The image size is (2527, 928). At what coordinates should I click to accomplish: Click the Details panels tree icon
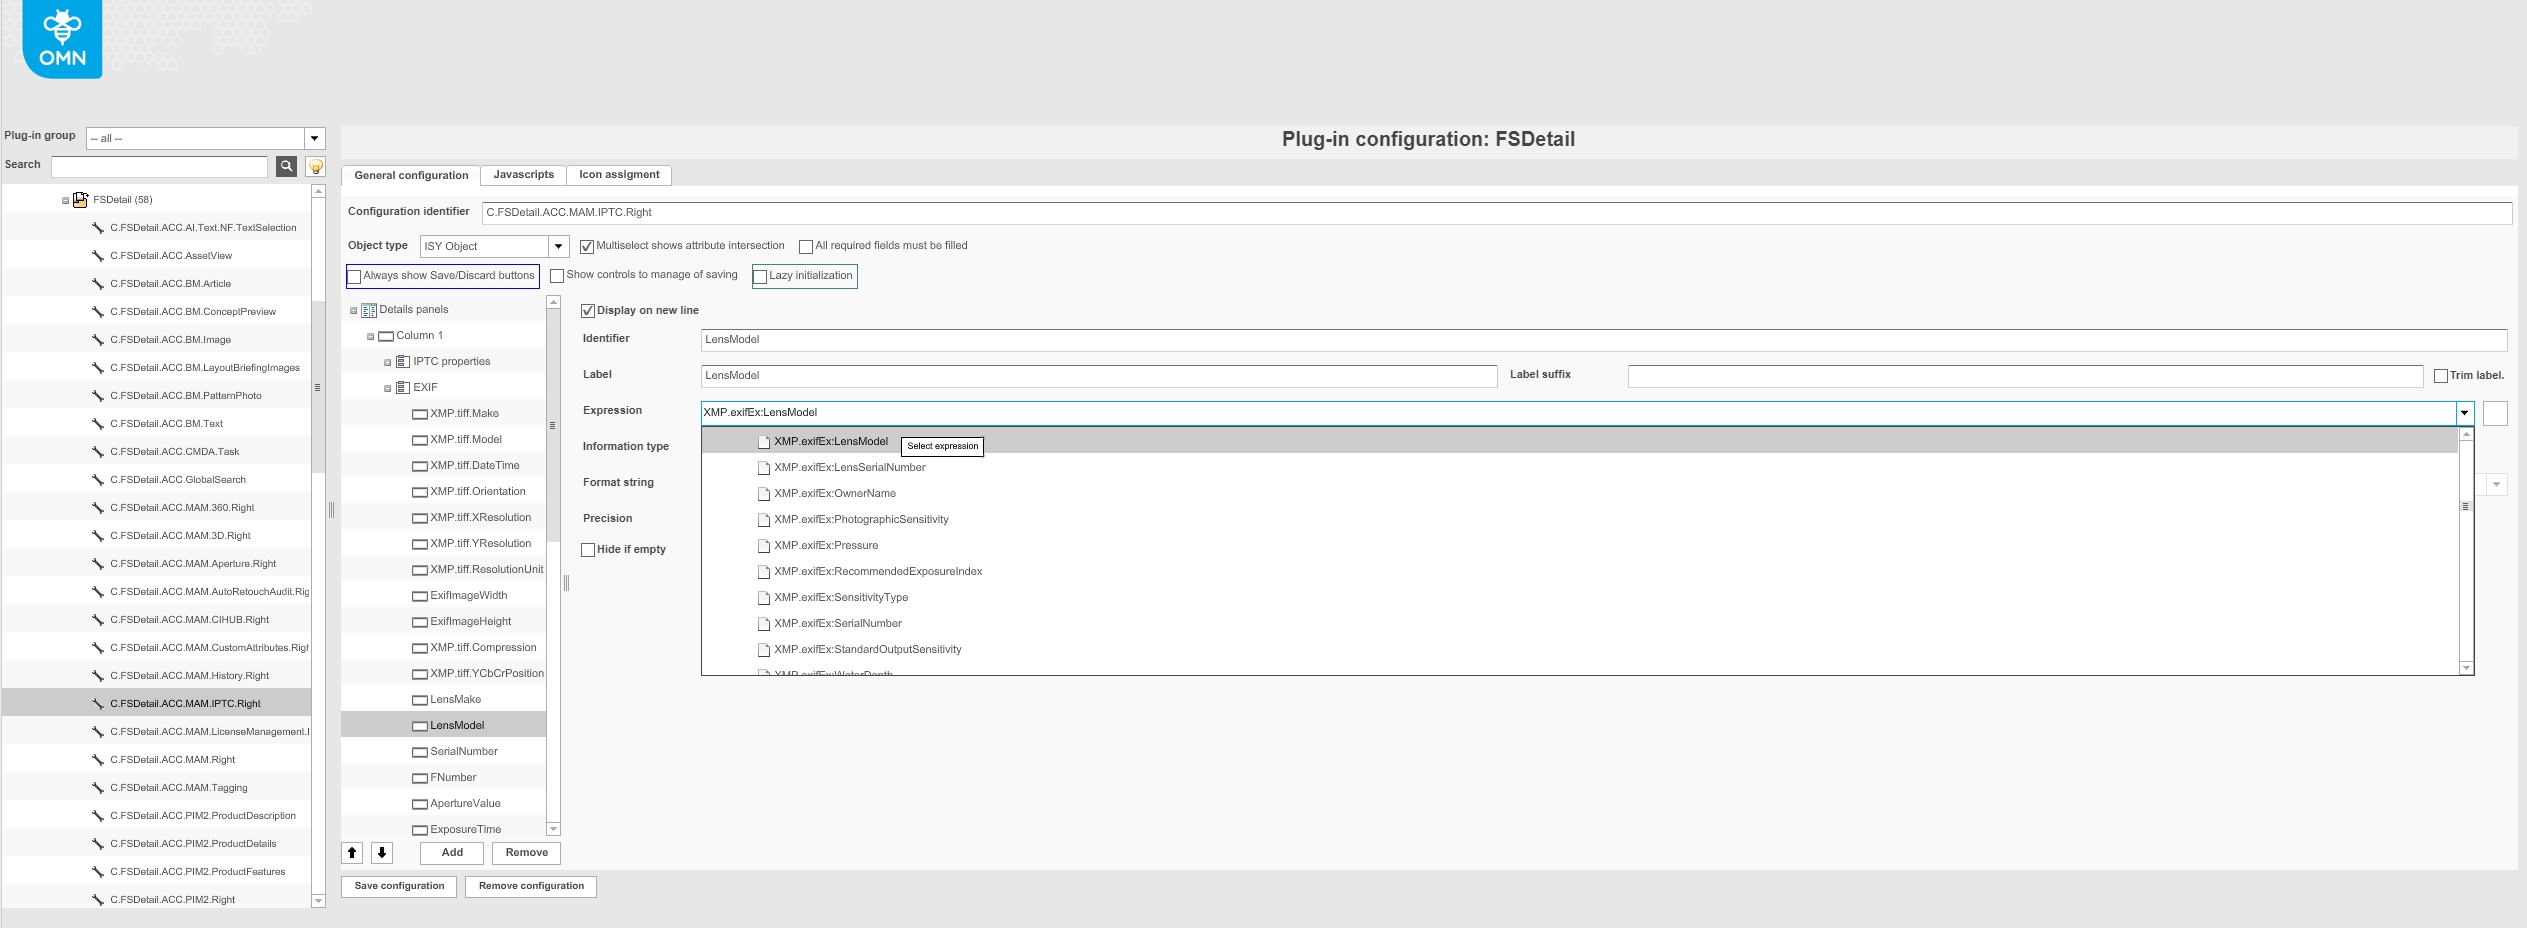coord(369,310)
